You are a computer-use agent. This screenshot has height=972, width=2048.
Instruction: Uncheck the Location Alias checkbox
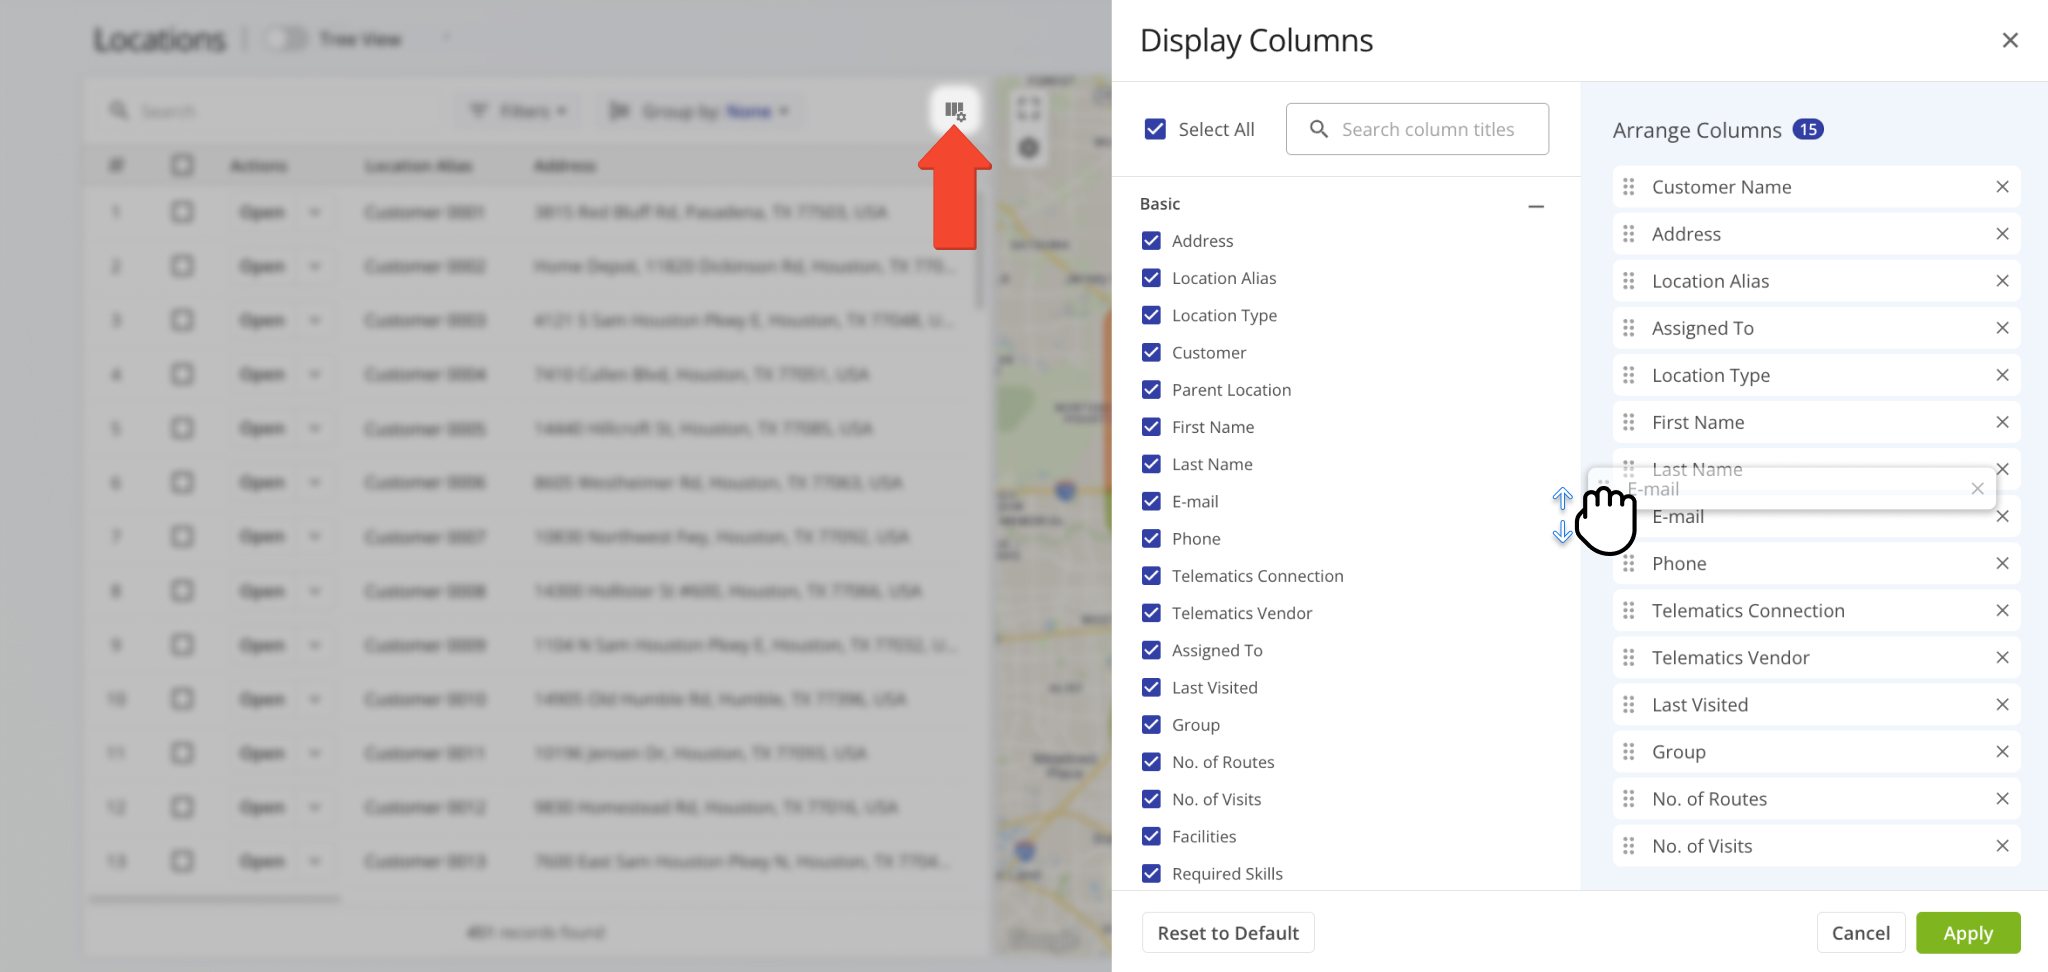click(1151, 278)
